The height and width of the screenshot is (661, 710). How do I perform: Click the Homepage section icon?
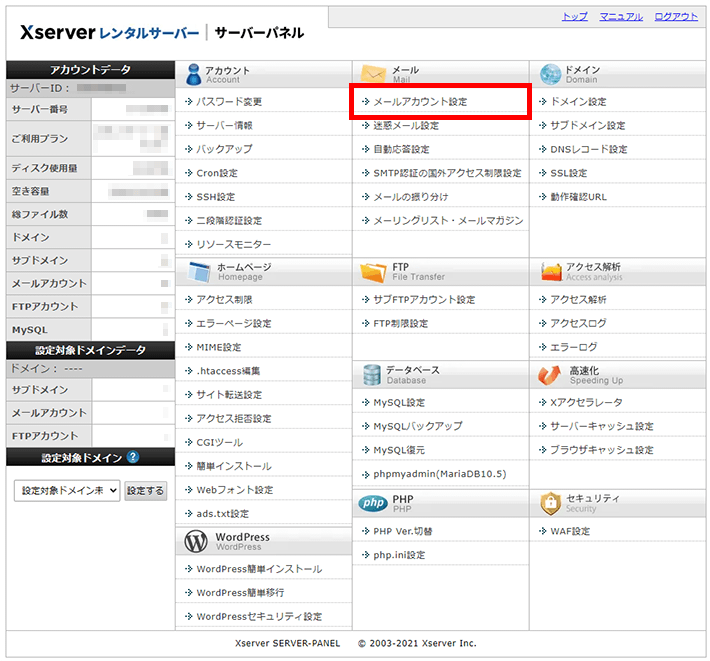(199, 272)
